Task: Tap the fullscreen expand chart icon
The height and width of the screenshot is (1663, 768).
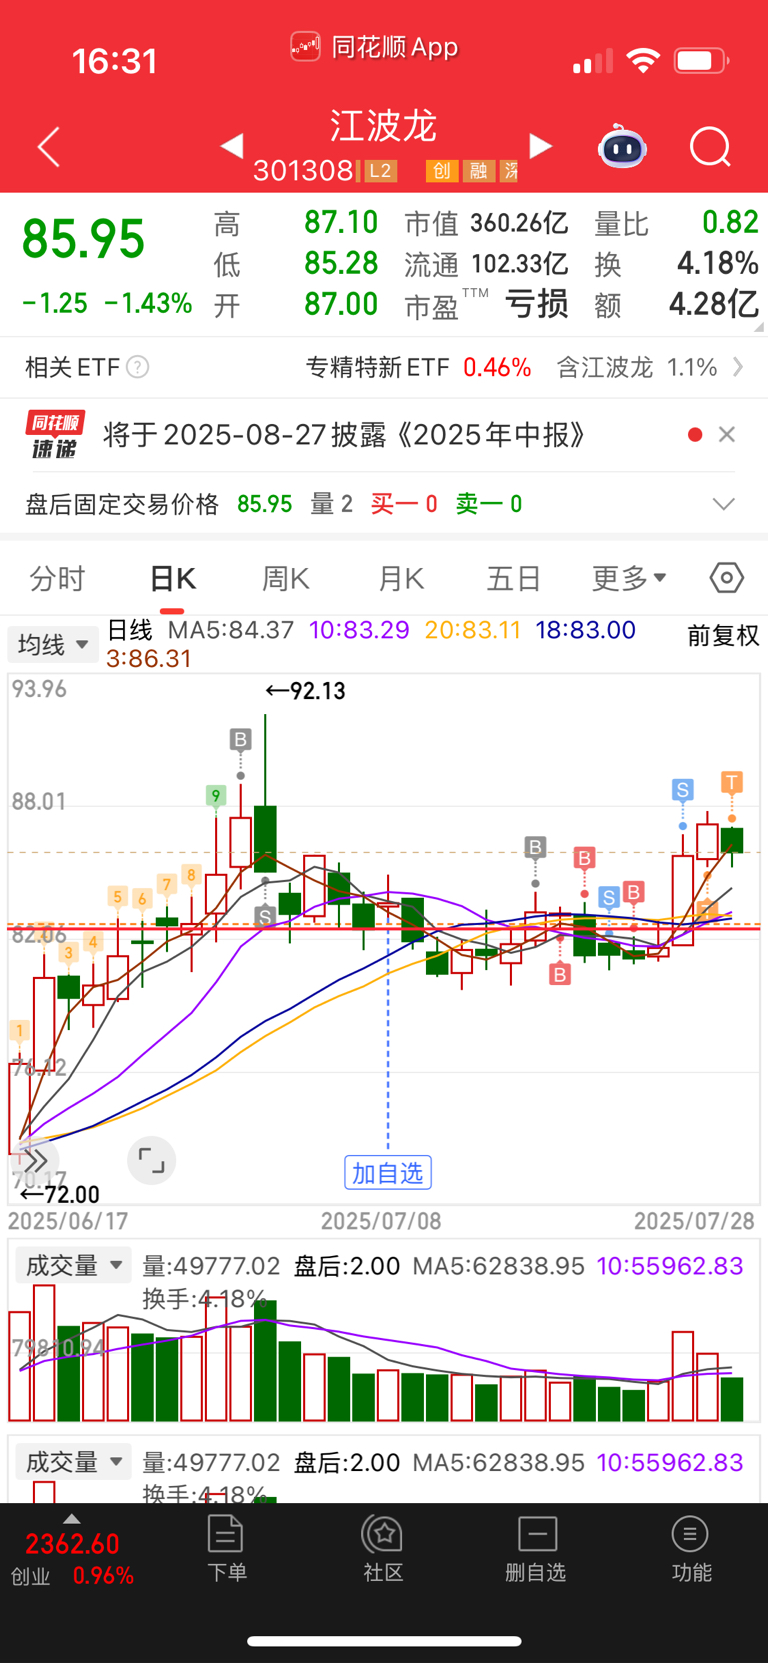Action: 152,1160
